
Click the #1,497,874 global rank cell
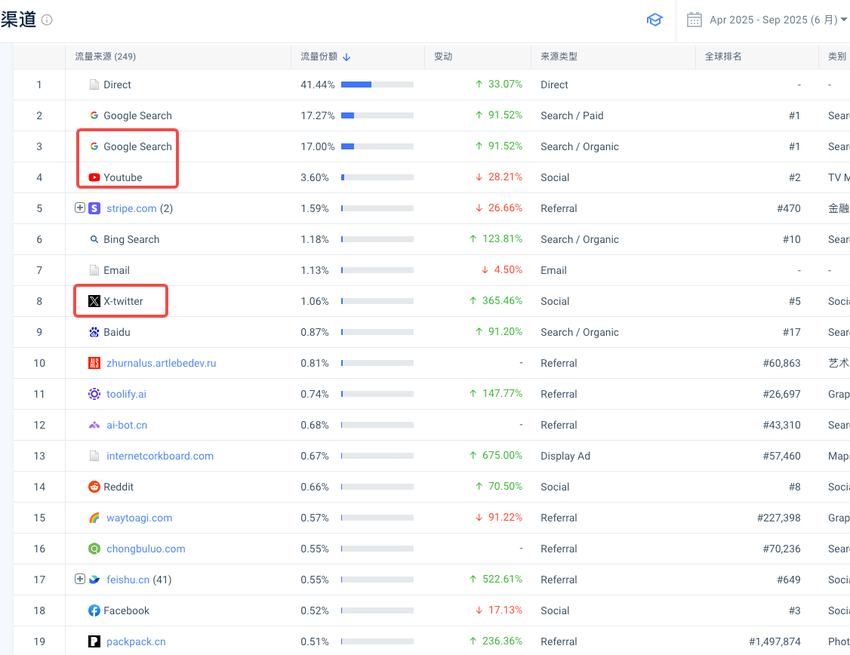pyautogui.click(x=774, y=641)
